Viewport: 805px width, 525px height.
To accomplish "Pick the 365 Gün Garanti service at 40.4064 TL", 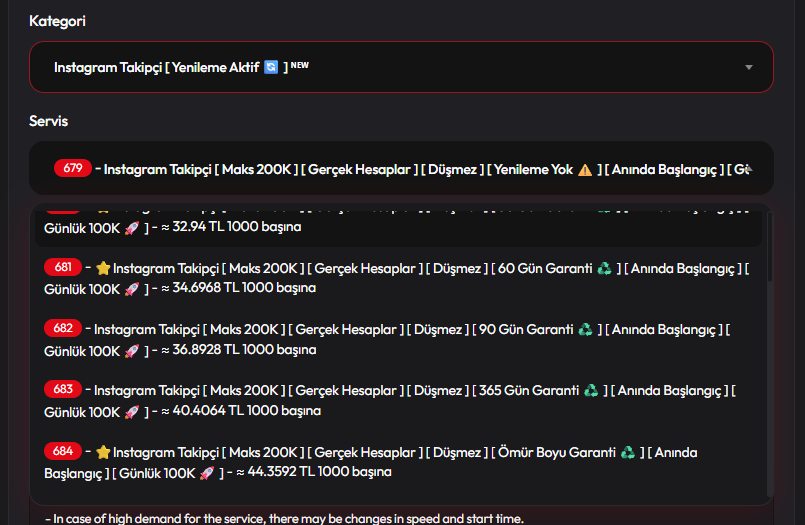I will click(400, 400).
